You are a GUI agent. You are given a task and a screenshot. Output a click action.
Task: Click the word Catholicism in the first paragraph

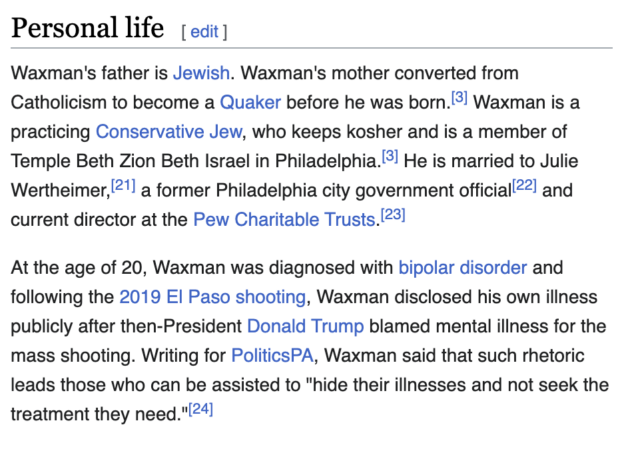coord(59,103)
